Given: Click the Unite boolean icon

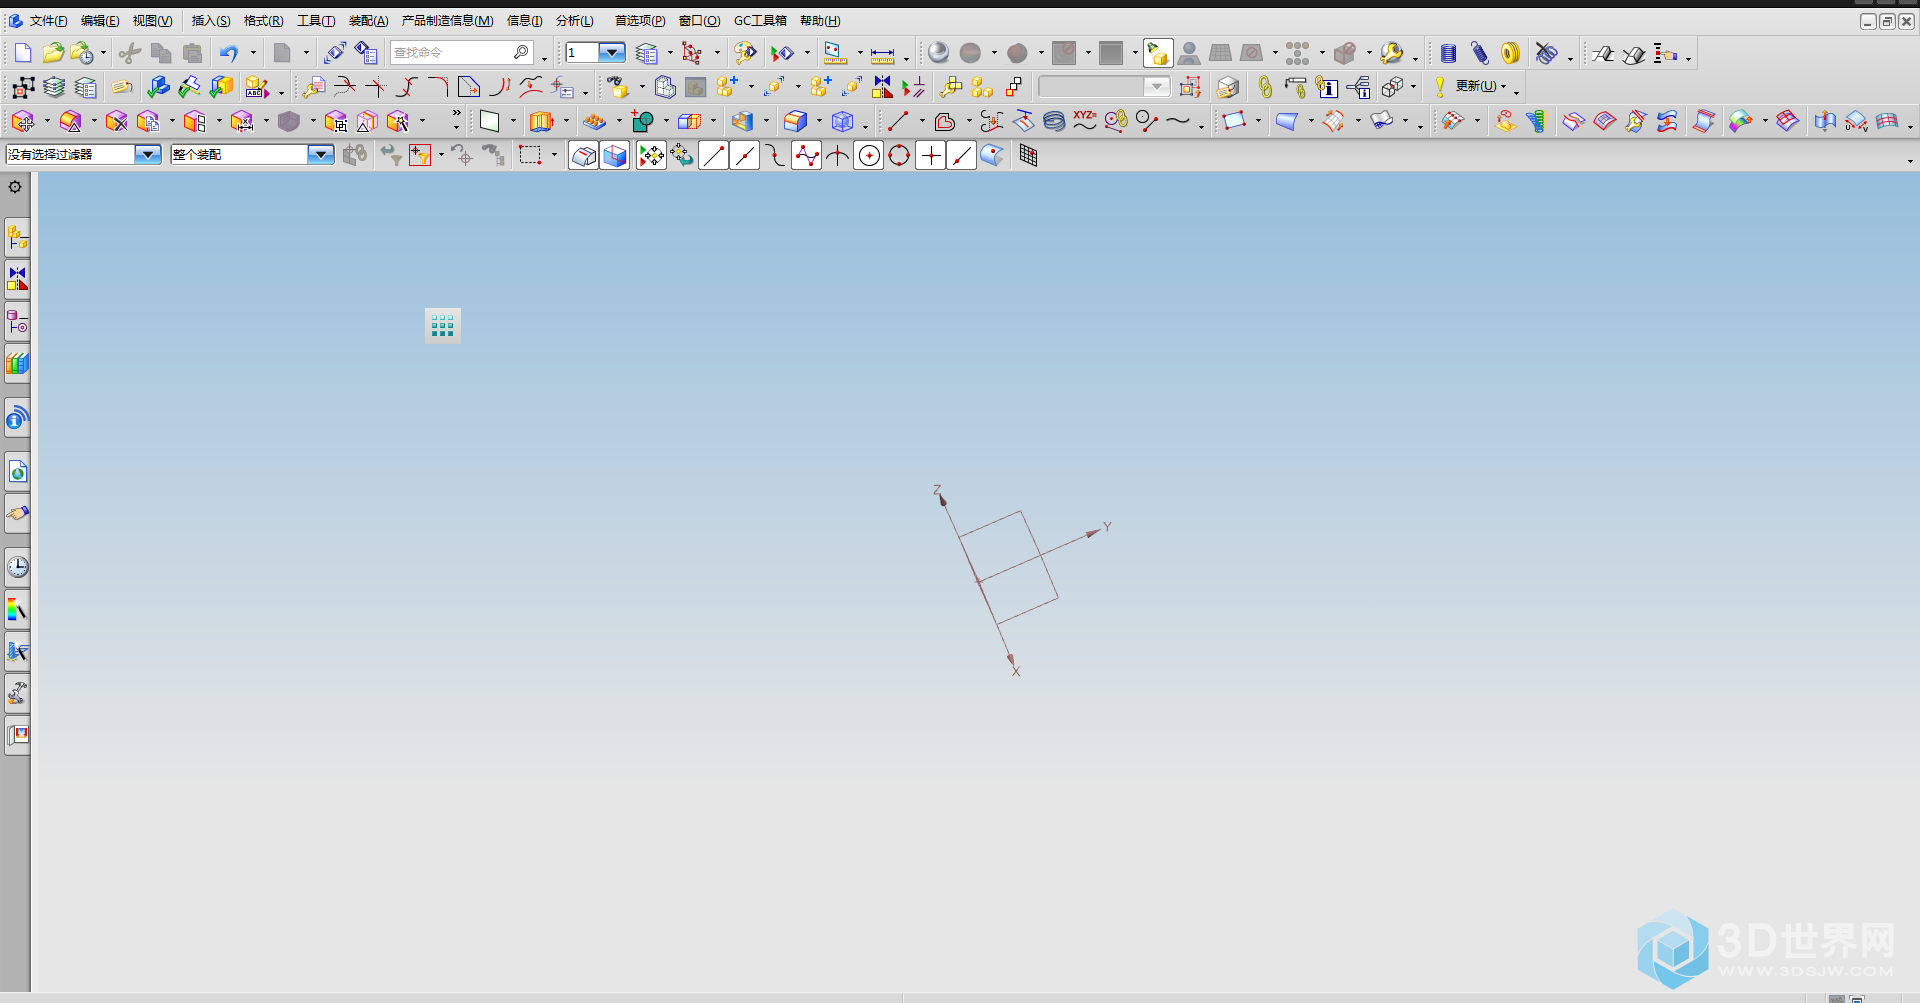Looking at the screenshot, I should click(642, 121).
